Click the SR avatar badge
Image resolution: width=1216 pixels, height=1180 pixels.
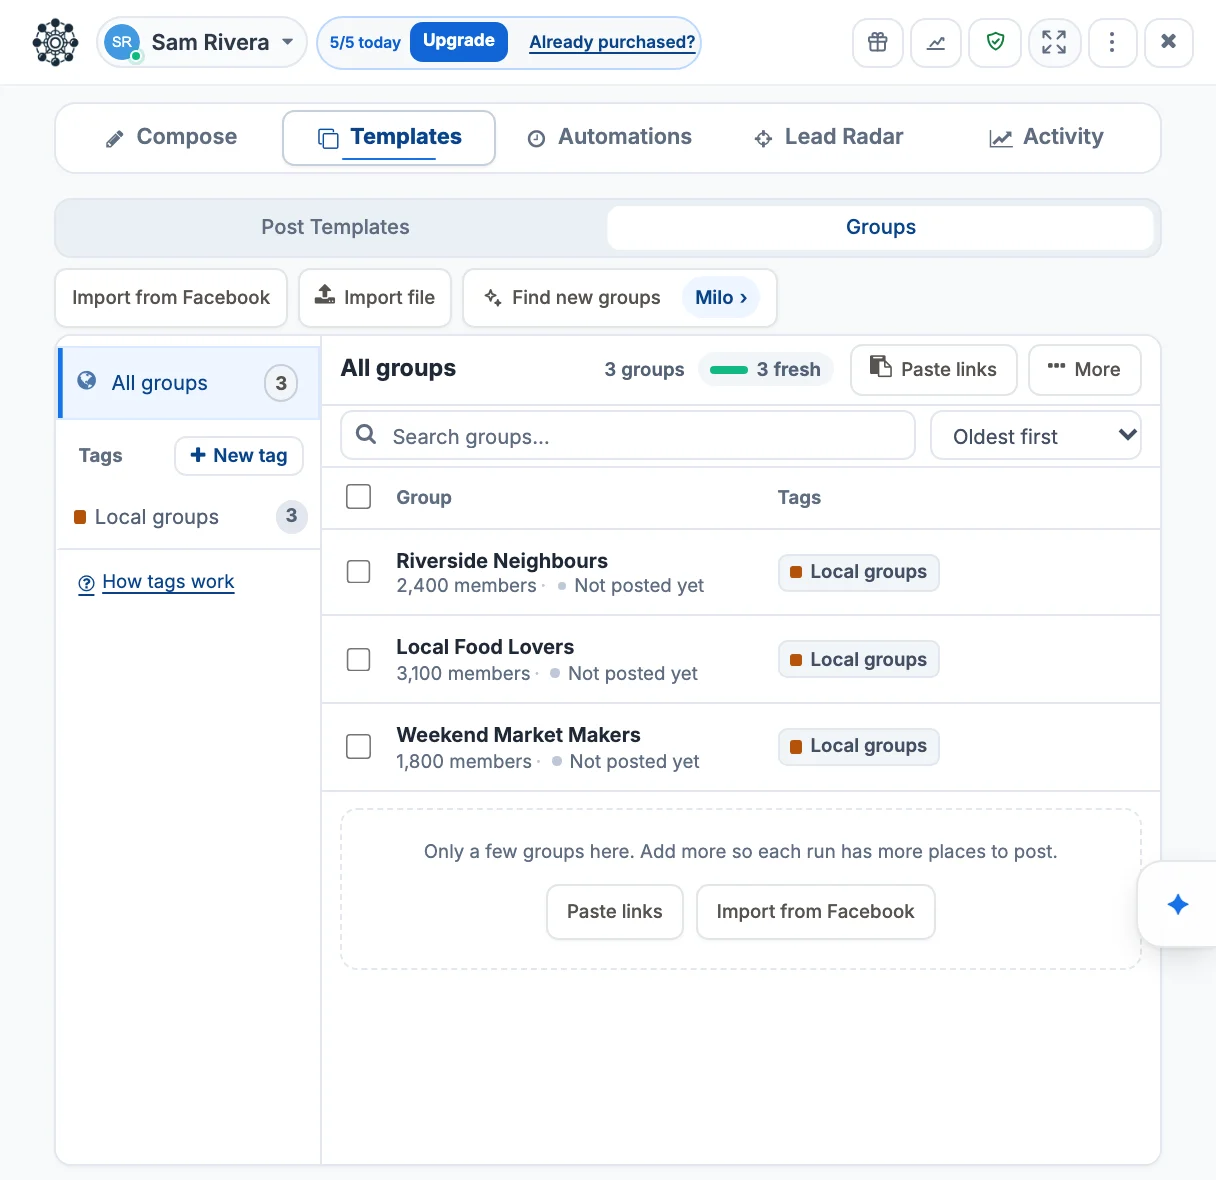tap(122, 42)
